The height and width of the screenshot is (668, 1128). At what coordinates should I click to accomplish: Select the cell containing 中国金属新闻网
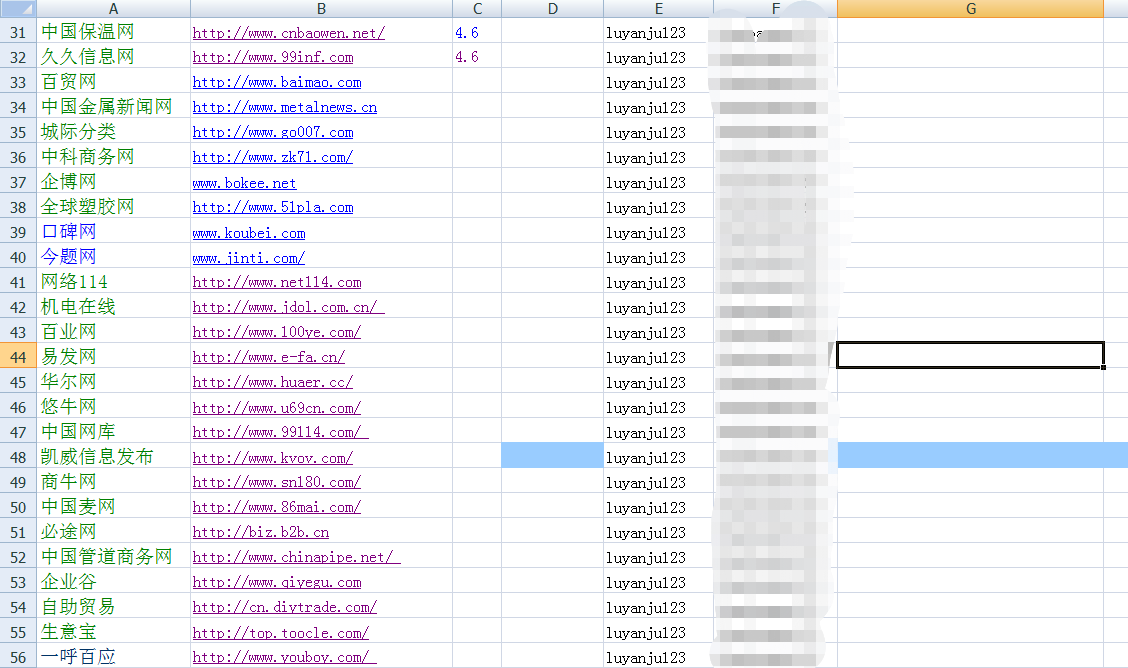pos(106,107)
